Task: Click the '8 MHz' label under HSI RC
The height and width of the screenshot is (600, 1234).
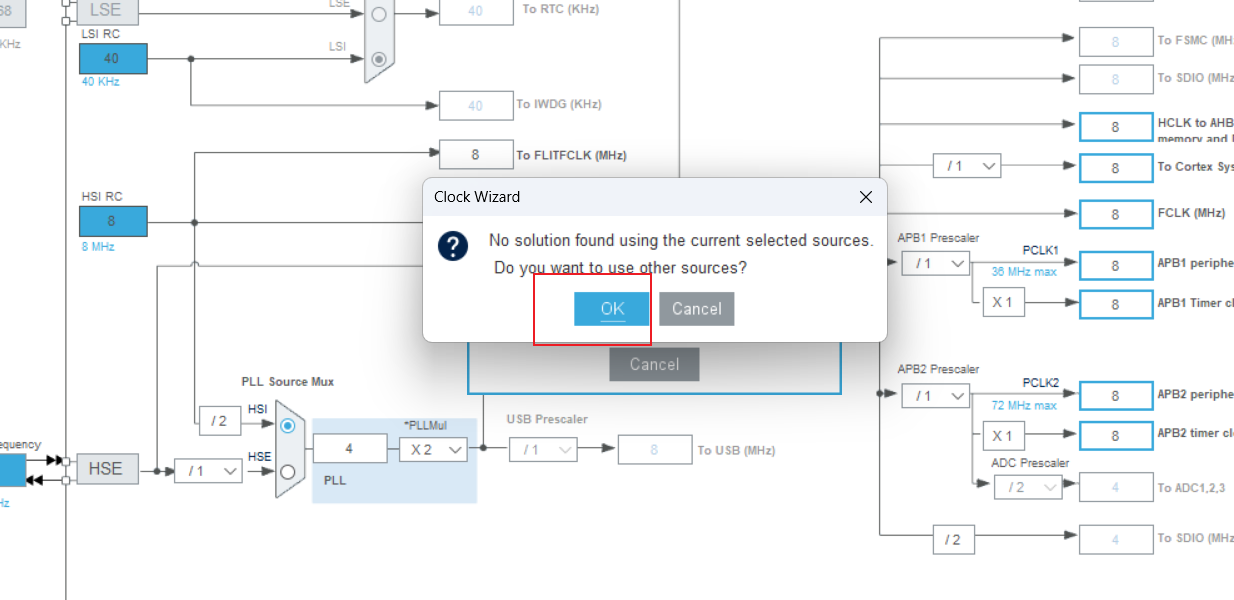Action: 98,245
